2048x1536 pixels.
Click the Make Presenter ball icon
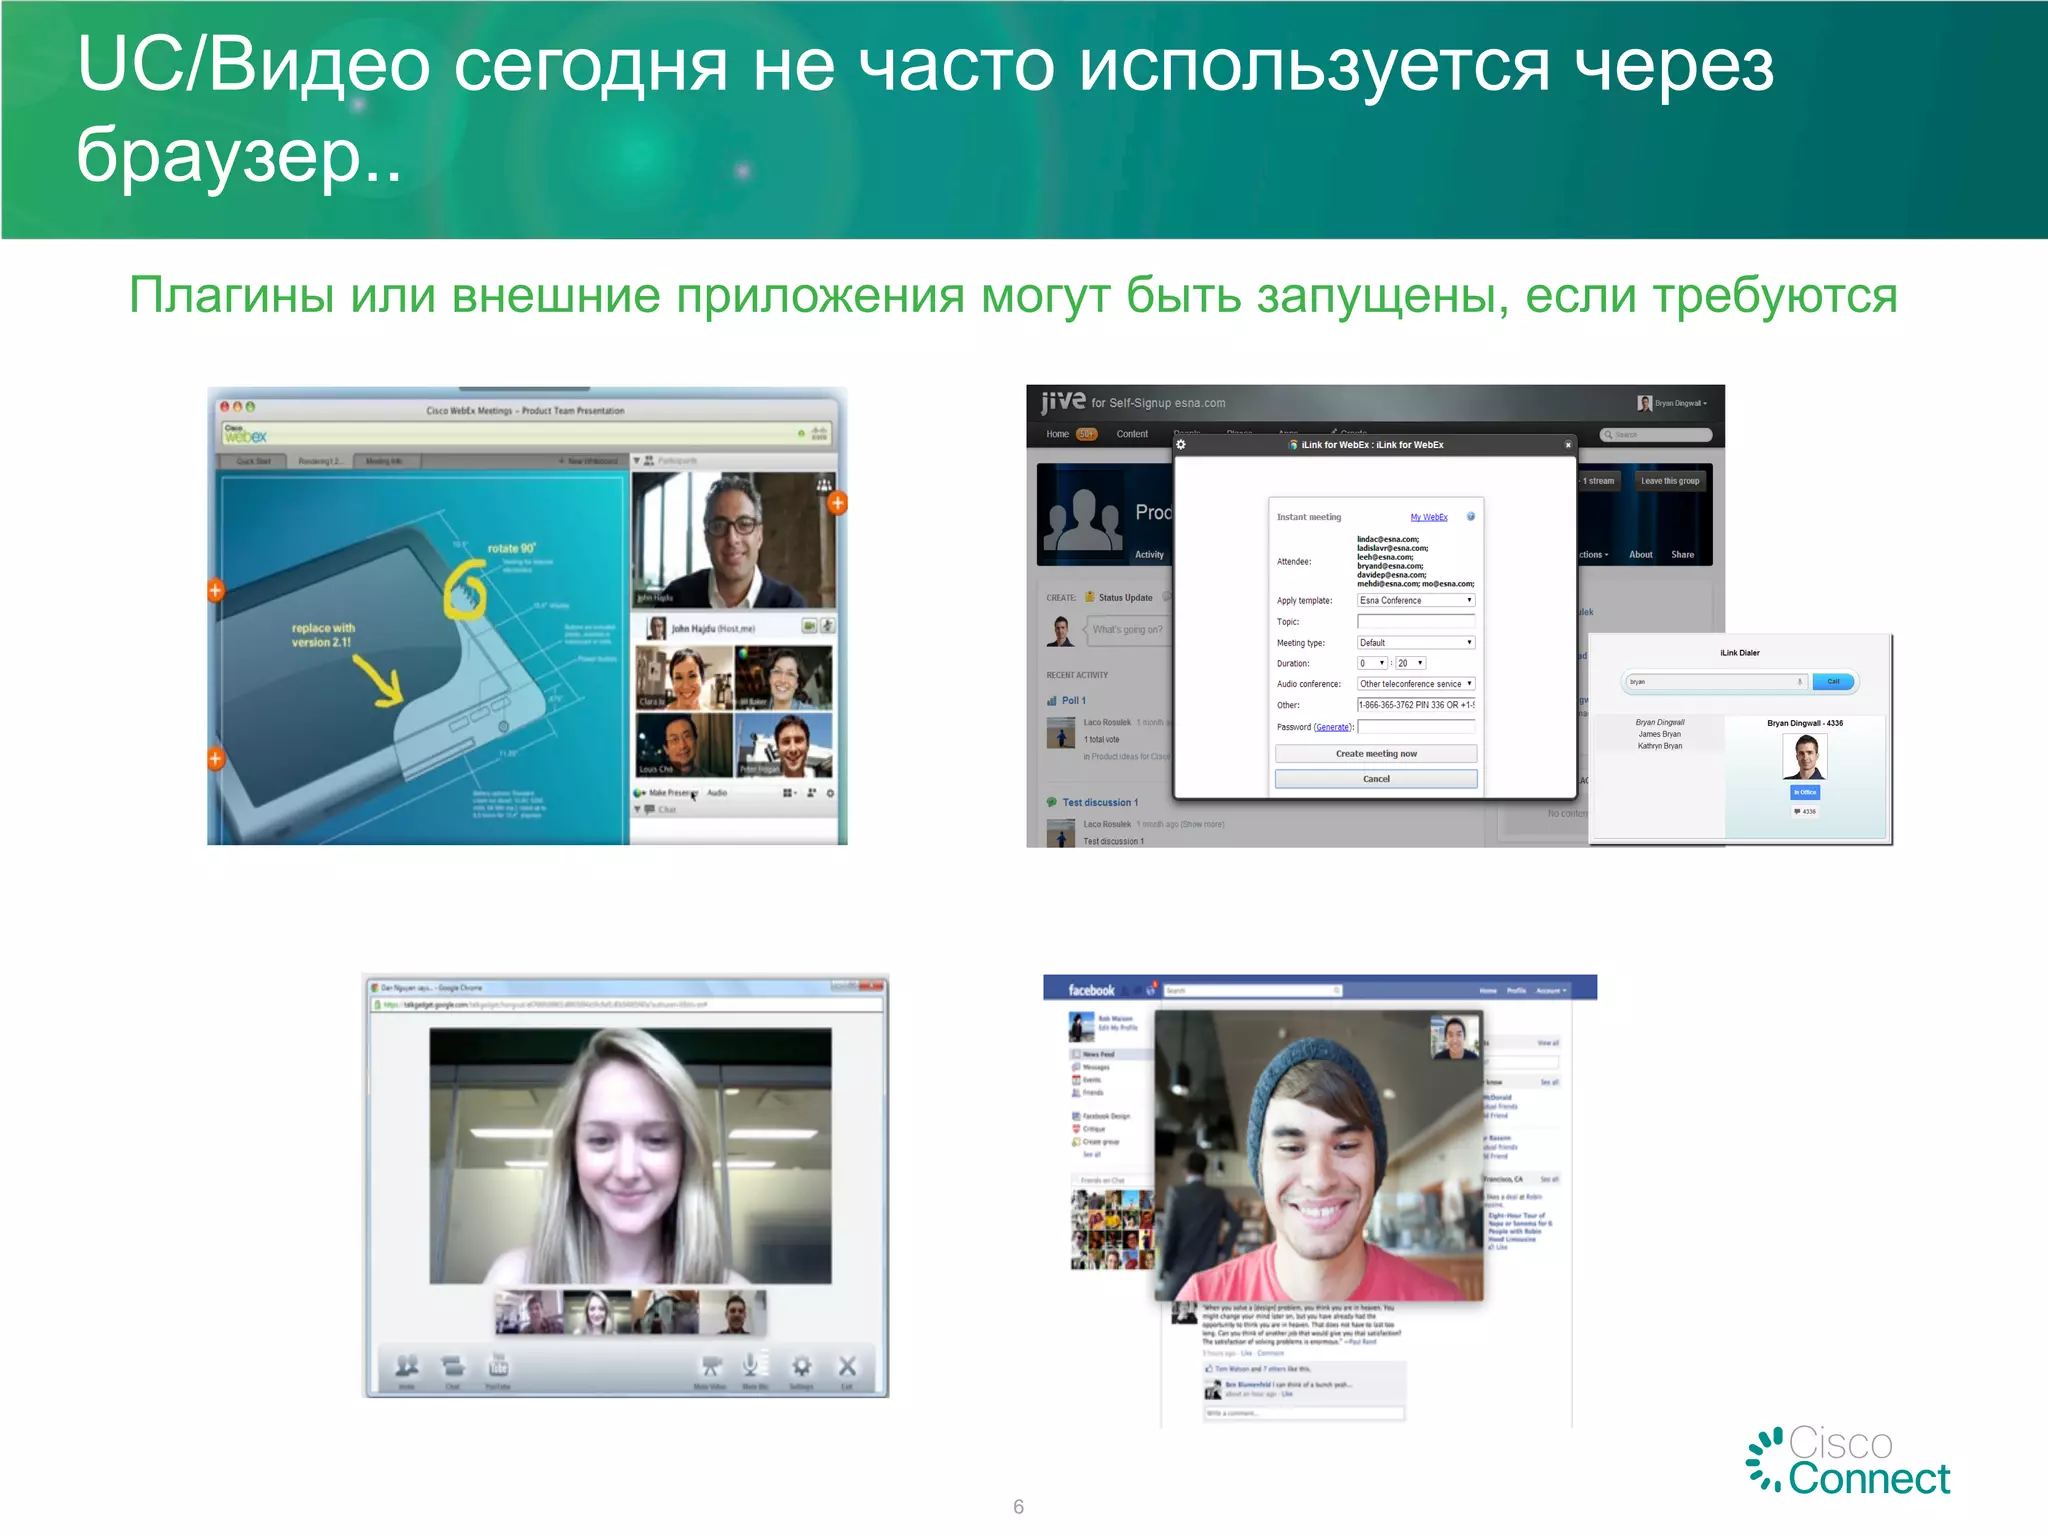(x=639, y=793)
